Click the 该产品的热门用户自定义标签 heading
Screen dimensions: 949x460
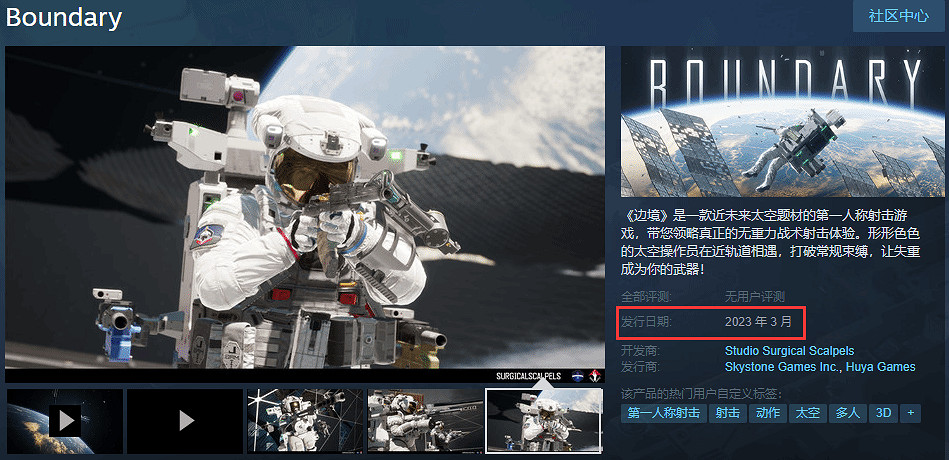[701, 394]
